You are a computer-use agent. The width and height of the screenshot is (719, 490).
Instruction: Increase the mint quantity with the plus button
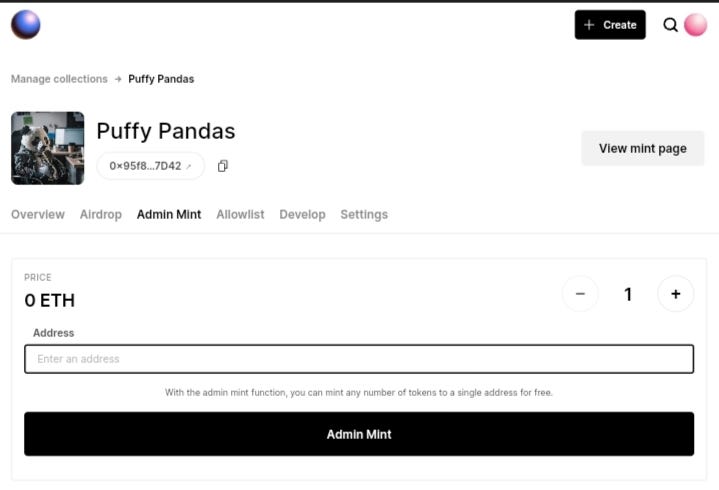(x=675, y=294)
